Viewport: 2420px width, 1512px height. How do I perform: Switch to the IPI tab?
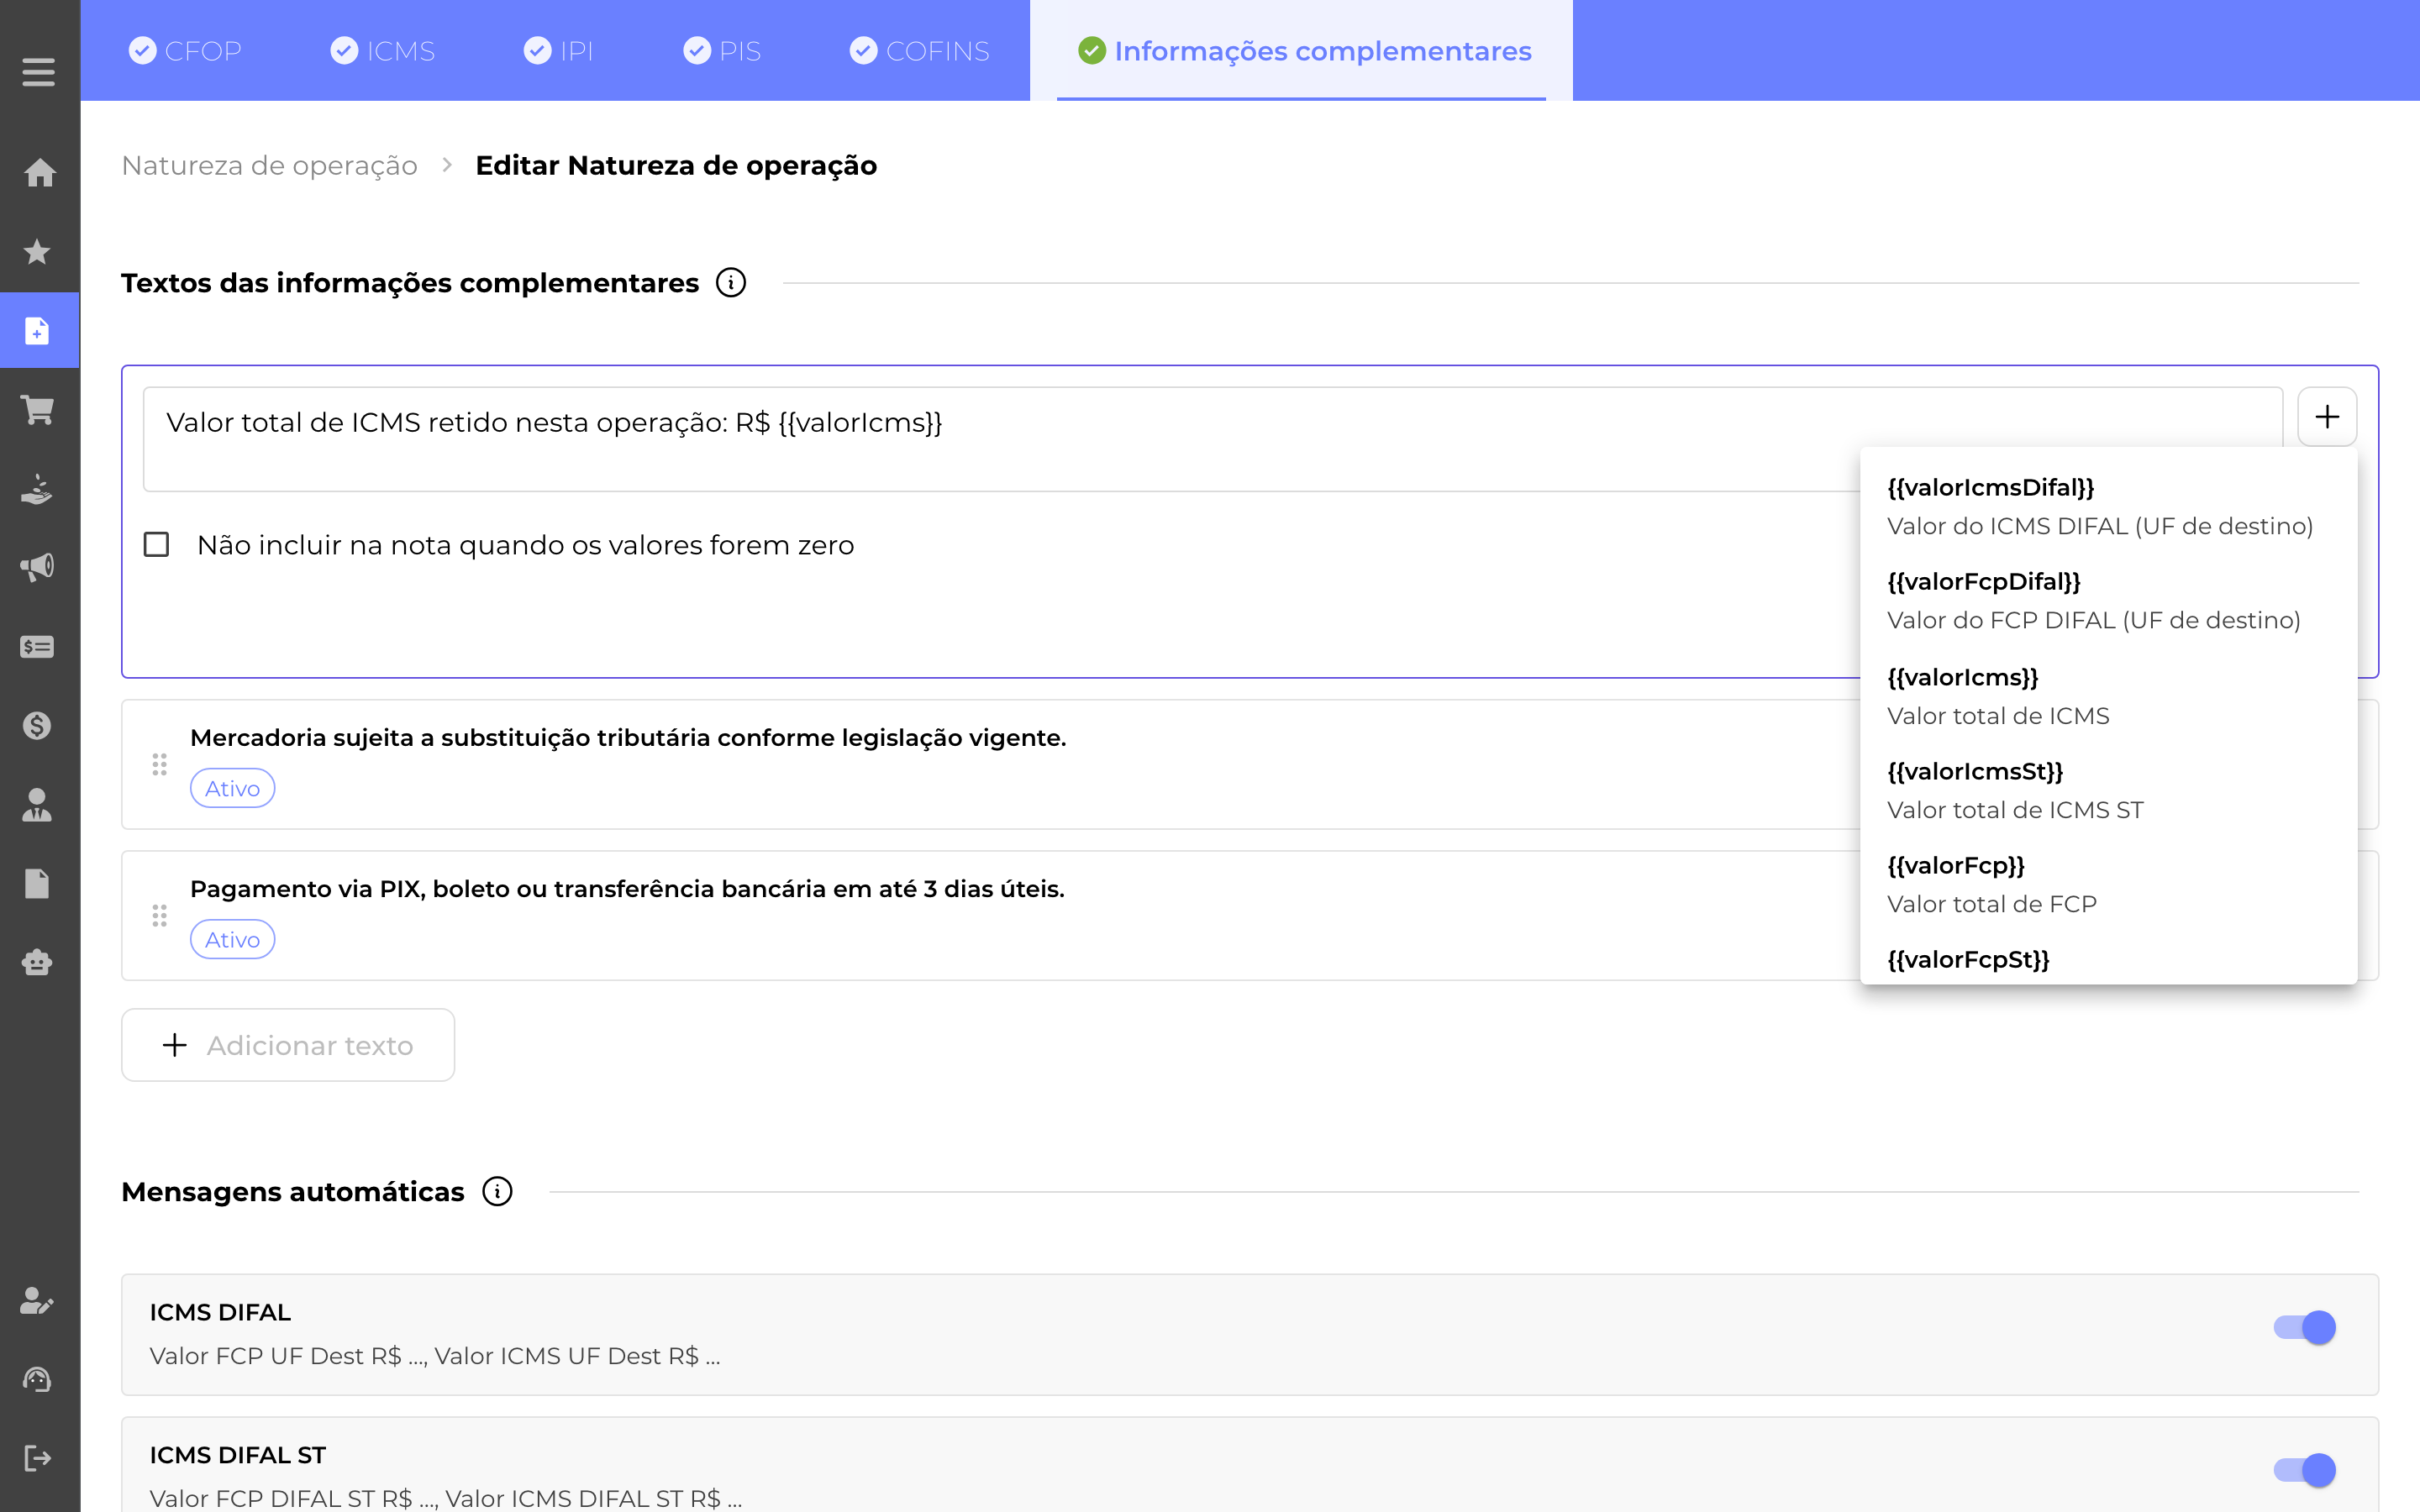(558, 50)
